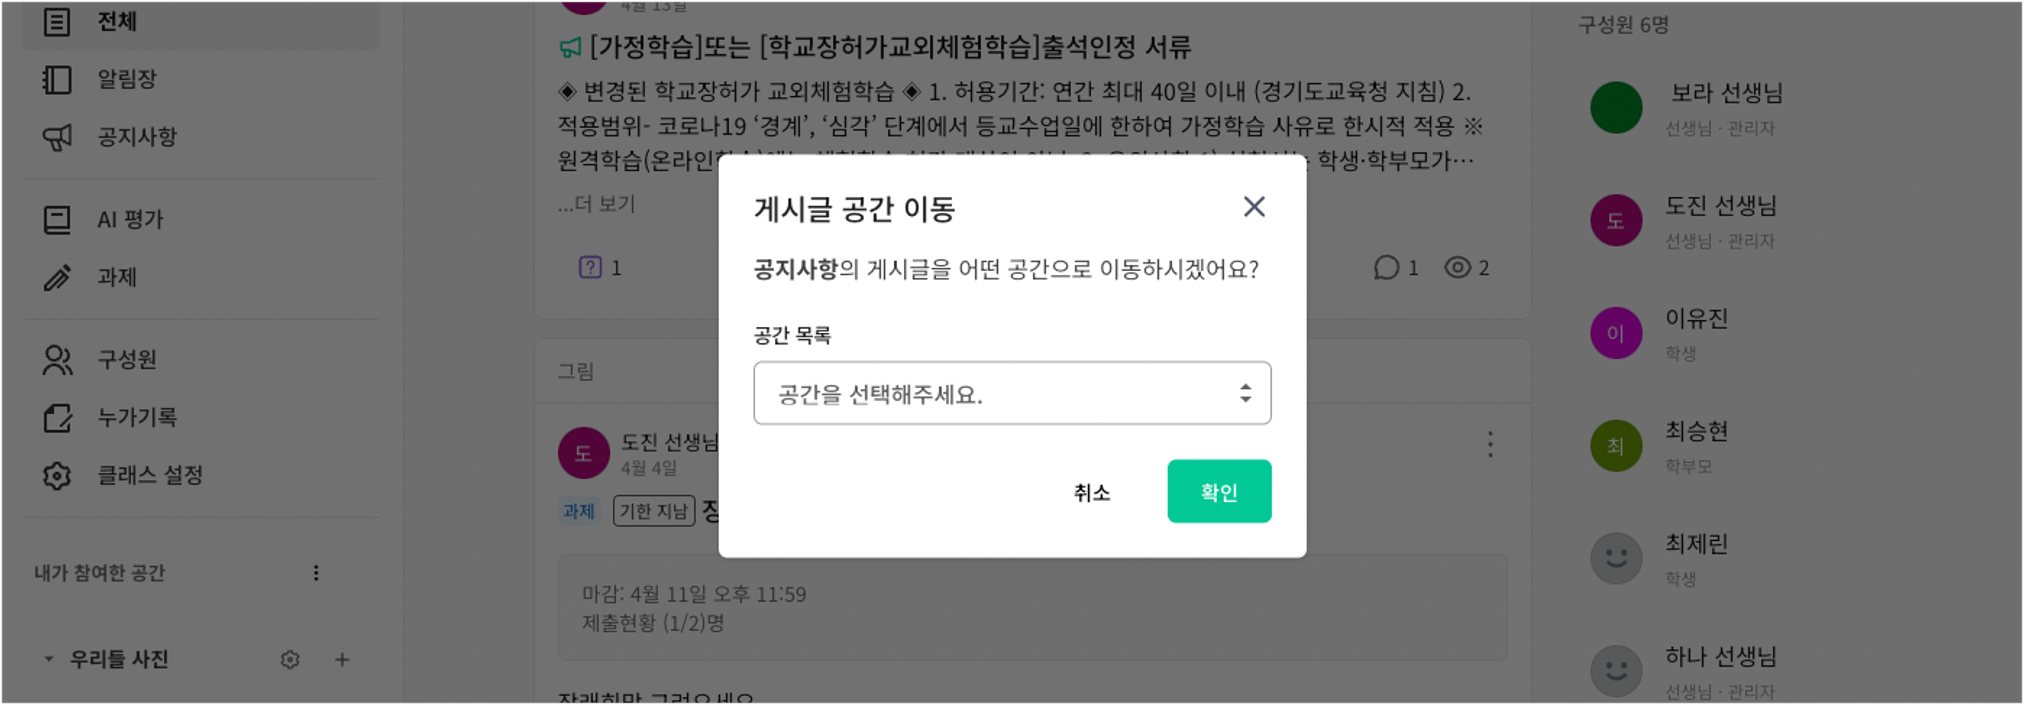Select 이유진 in the member list
2024x704 pixels.
click(1695, 333)
